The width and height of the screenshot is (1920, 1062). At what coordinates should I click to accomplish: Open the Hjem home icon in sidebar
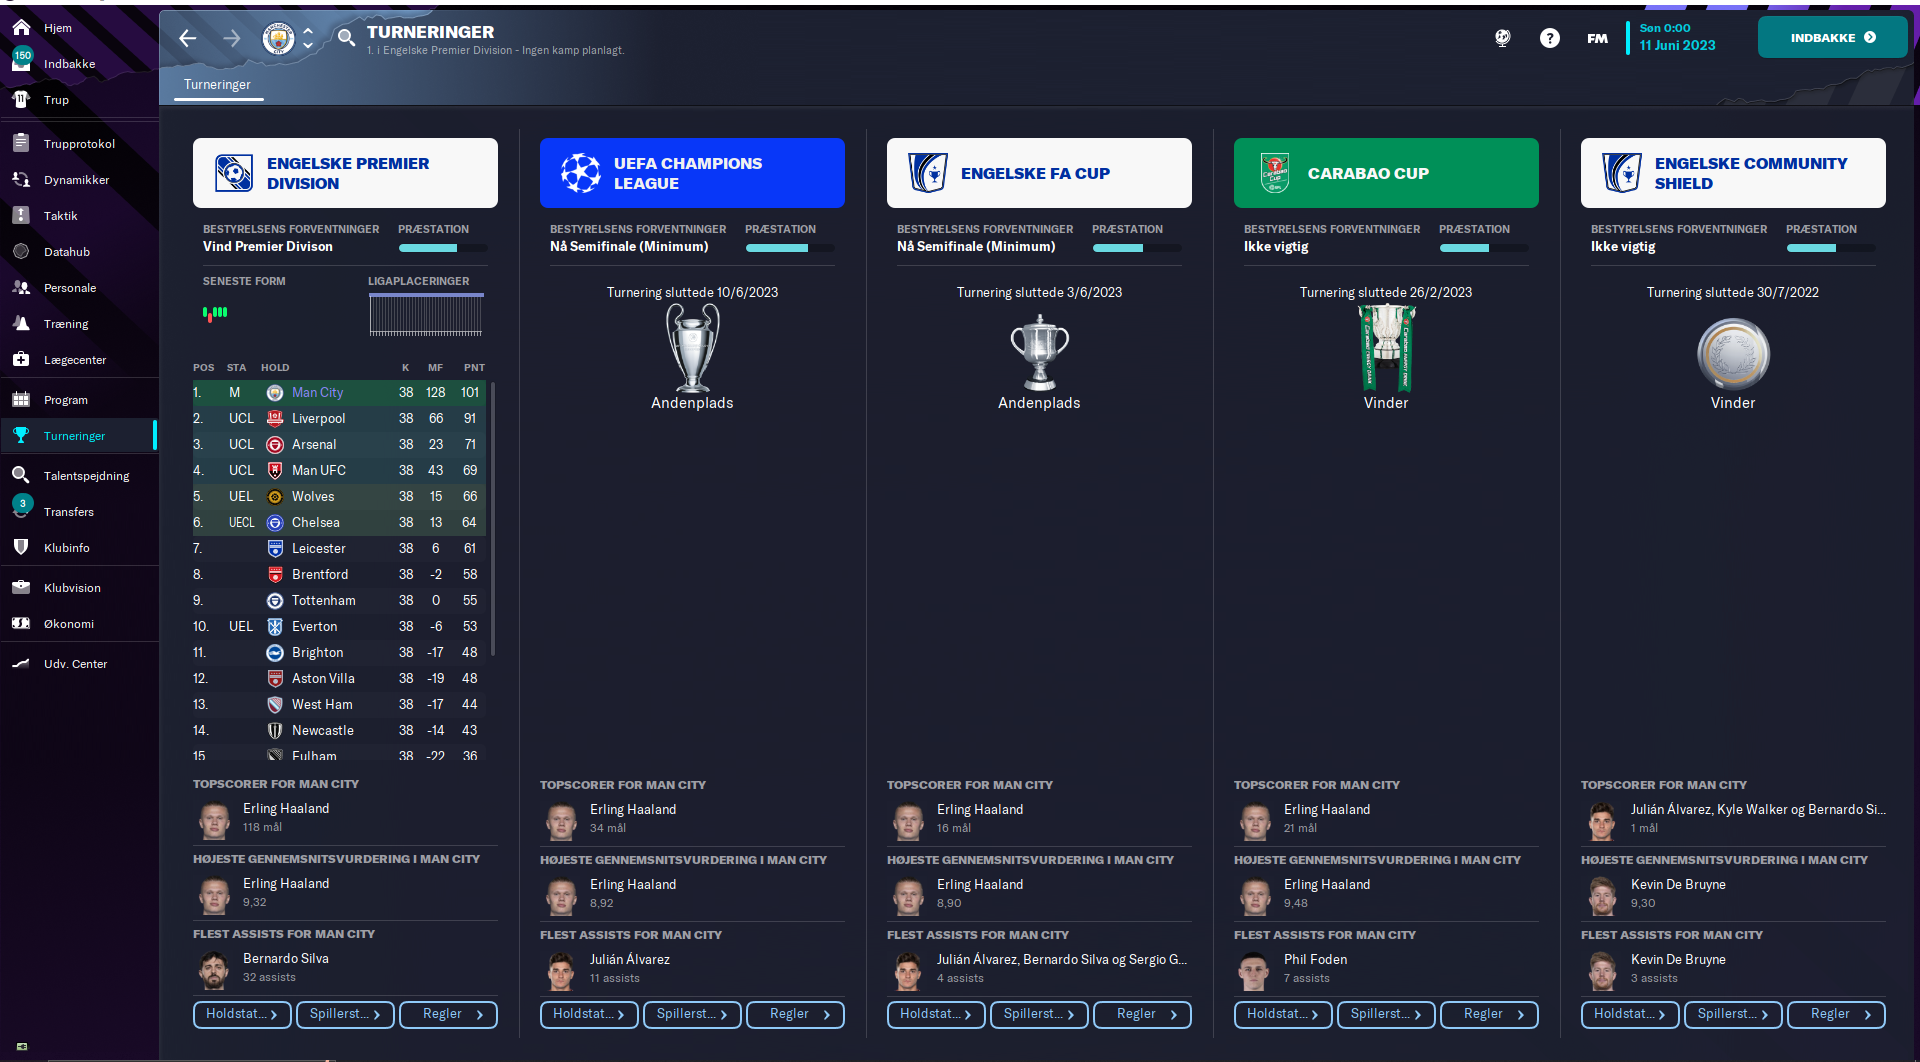(x=21, y=28)
